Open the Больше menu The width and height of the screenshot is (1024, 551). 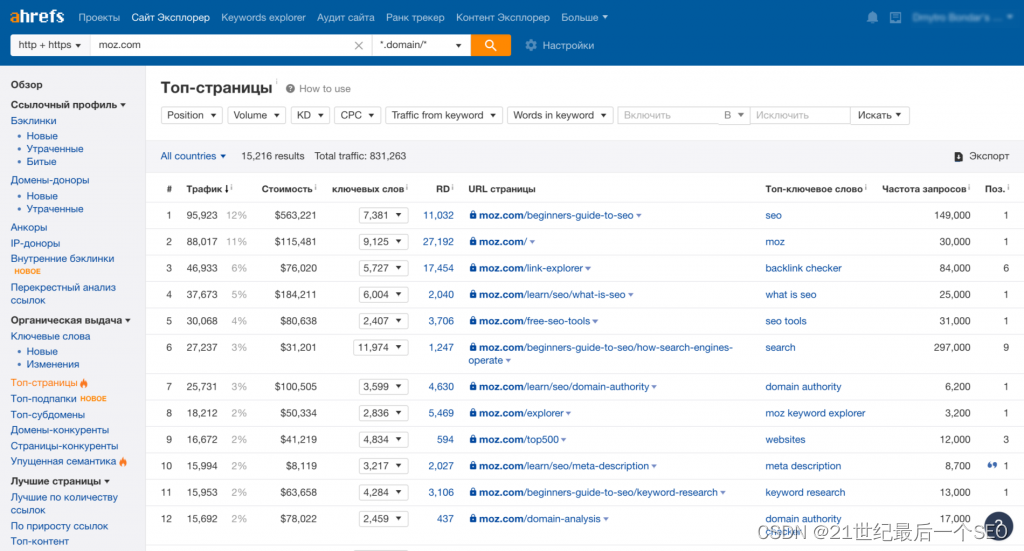click(x=584, y=18)
